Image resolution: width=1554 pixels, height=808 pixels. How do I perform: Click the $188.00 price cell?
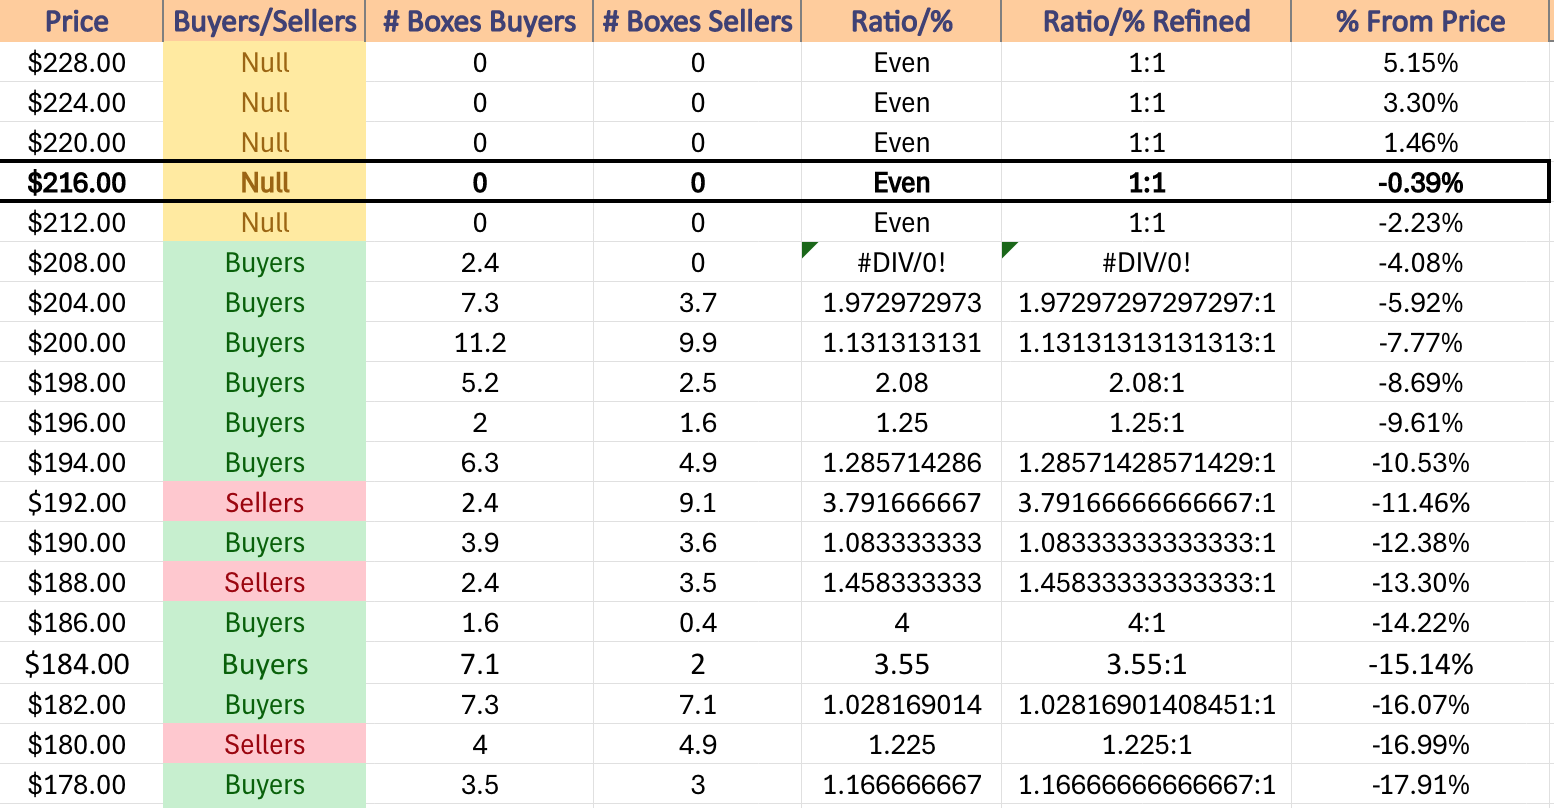tap(81, 583)
